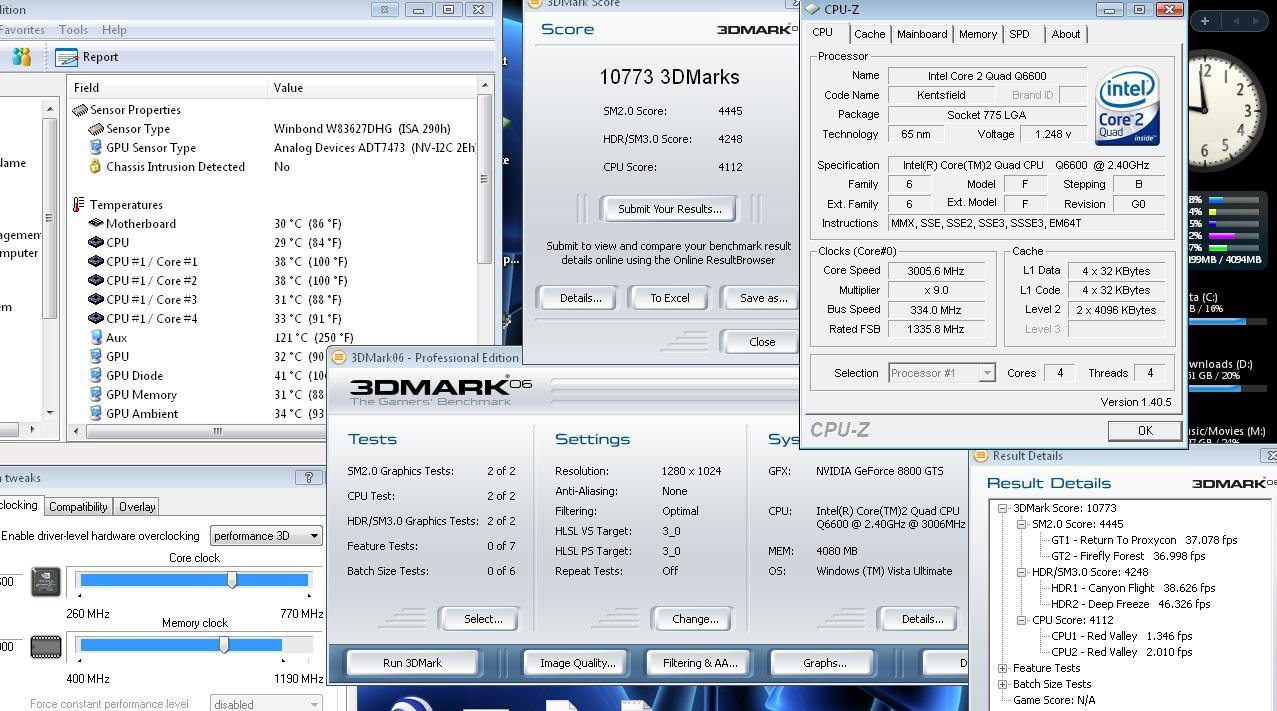Click the CPU #1 / Core #2 icon
Viewport: 1277px width, 711px height.
96,281
